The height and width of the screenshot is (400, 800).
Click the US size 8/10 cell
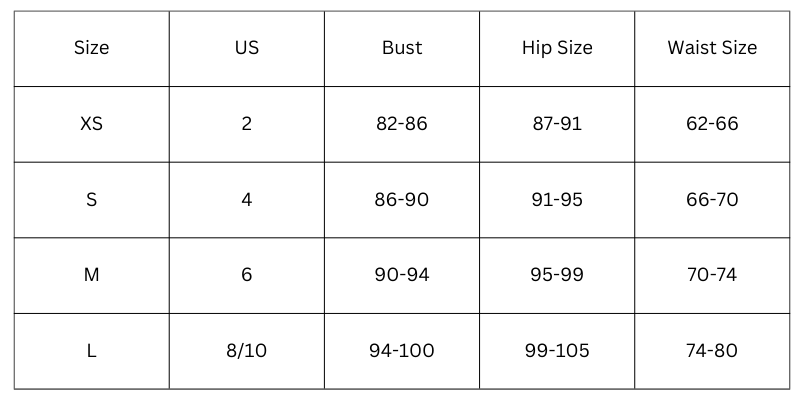click(246, 351)
